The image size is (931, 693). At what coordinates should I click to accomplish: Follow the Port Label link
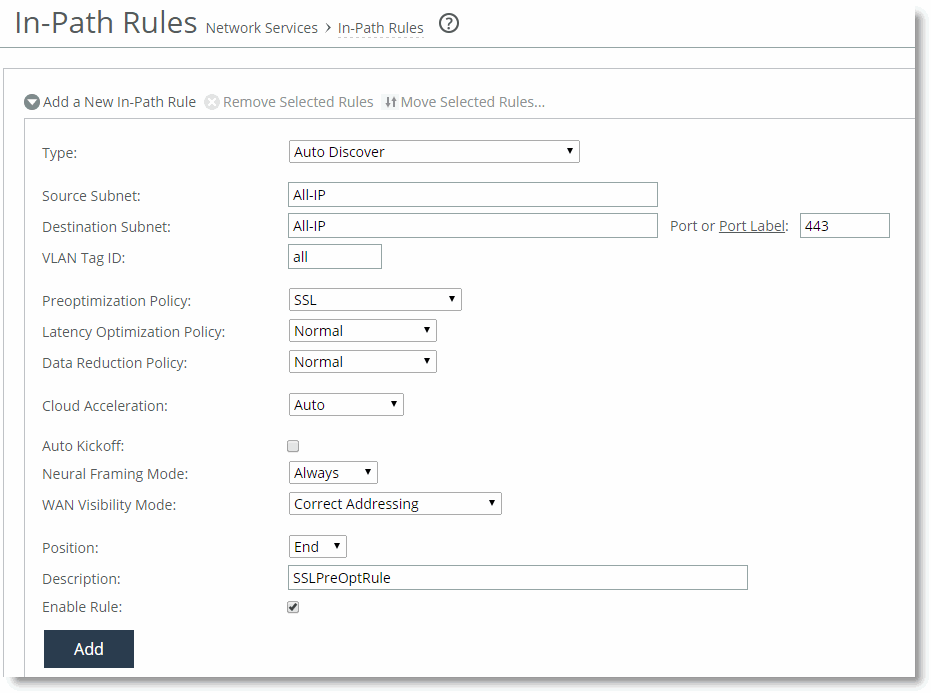(752, 226)
